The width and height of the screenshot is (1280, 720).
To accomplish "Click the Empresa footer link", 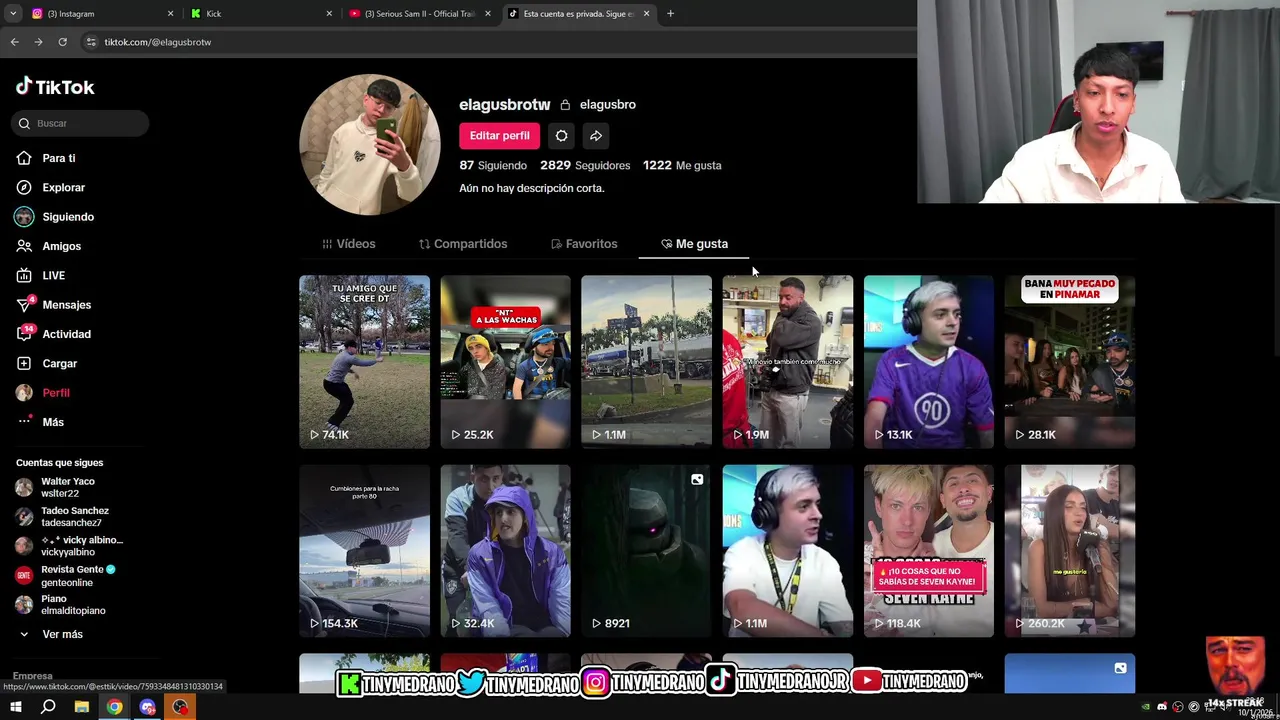I will 32,676.
